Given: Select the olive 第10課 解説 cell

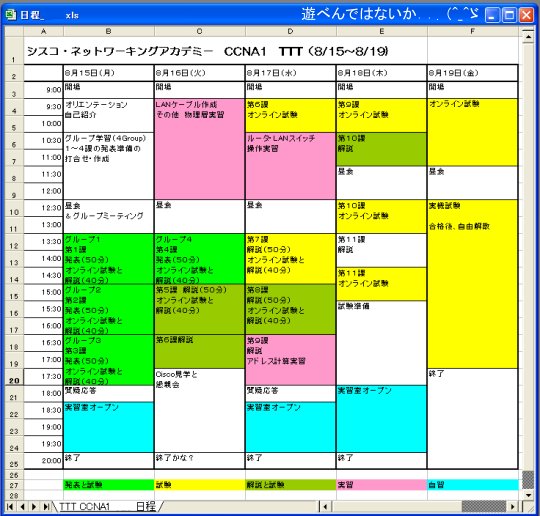Looking at the screenshot, I should (x=382, y=149).
